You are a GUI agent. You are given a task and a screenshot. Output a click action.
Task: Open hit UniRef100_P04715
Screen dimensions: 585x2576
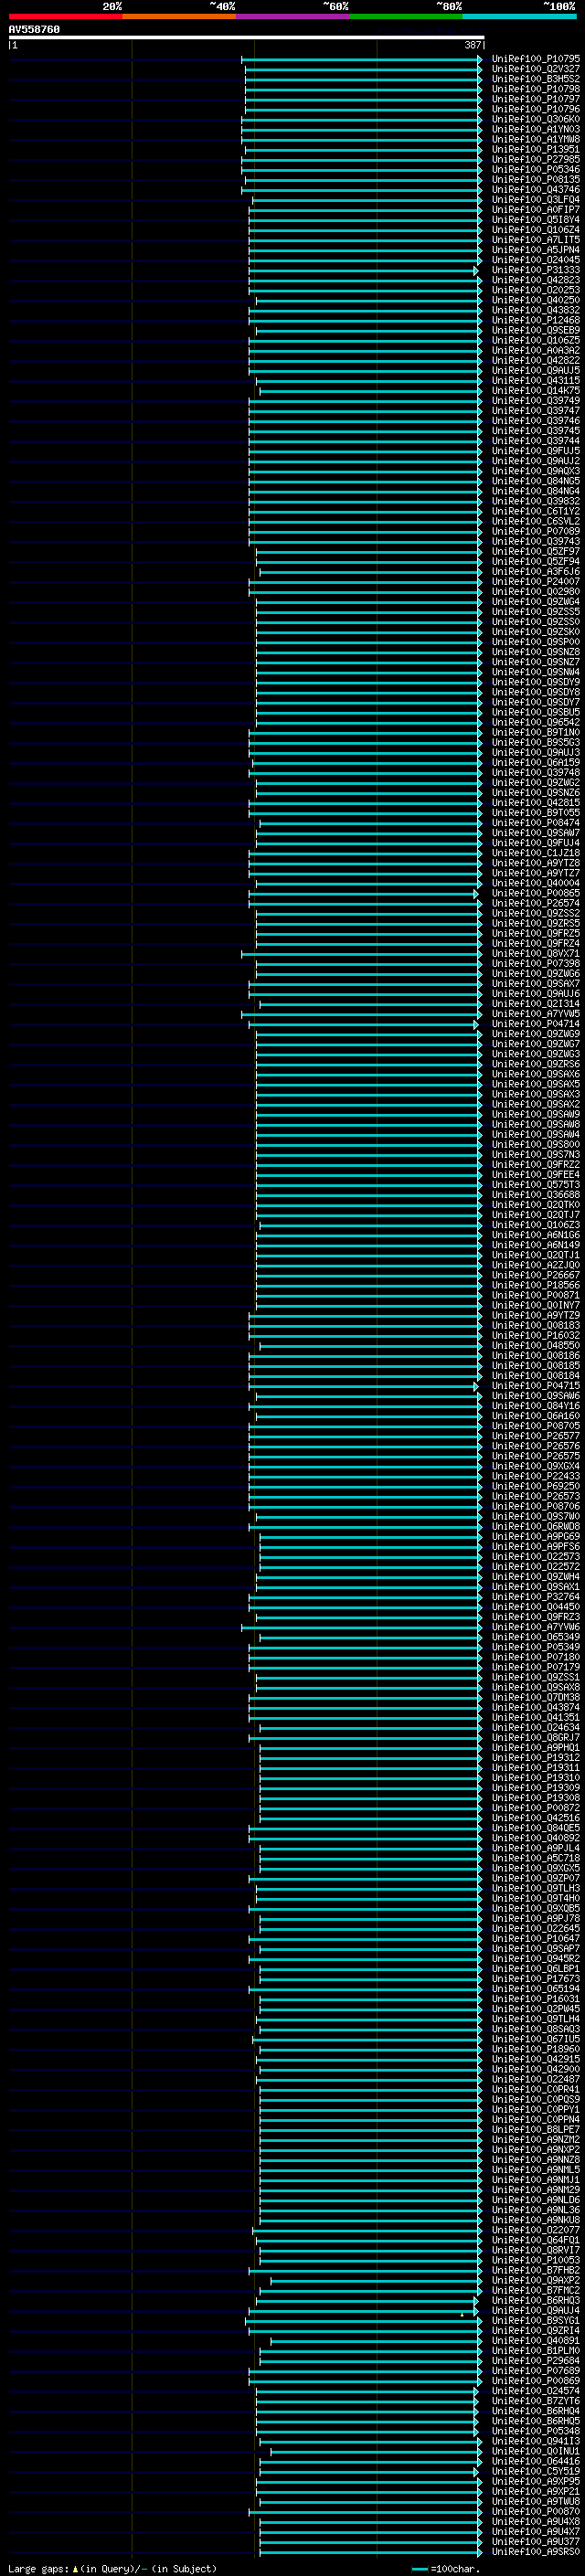click(x=536, y=1386)
